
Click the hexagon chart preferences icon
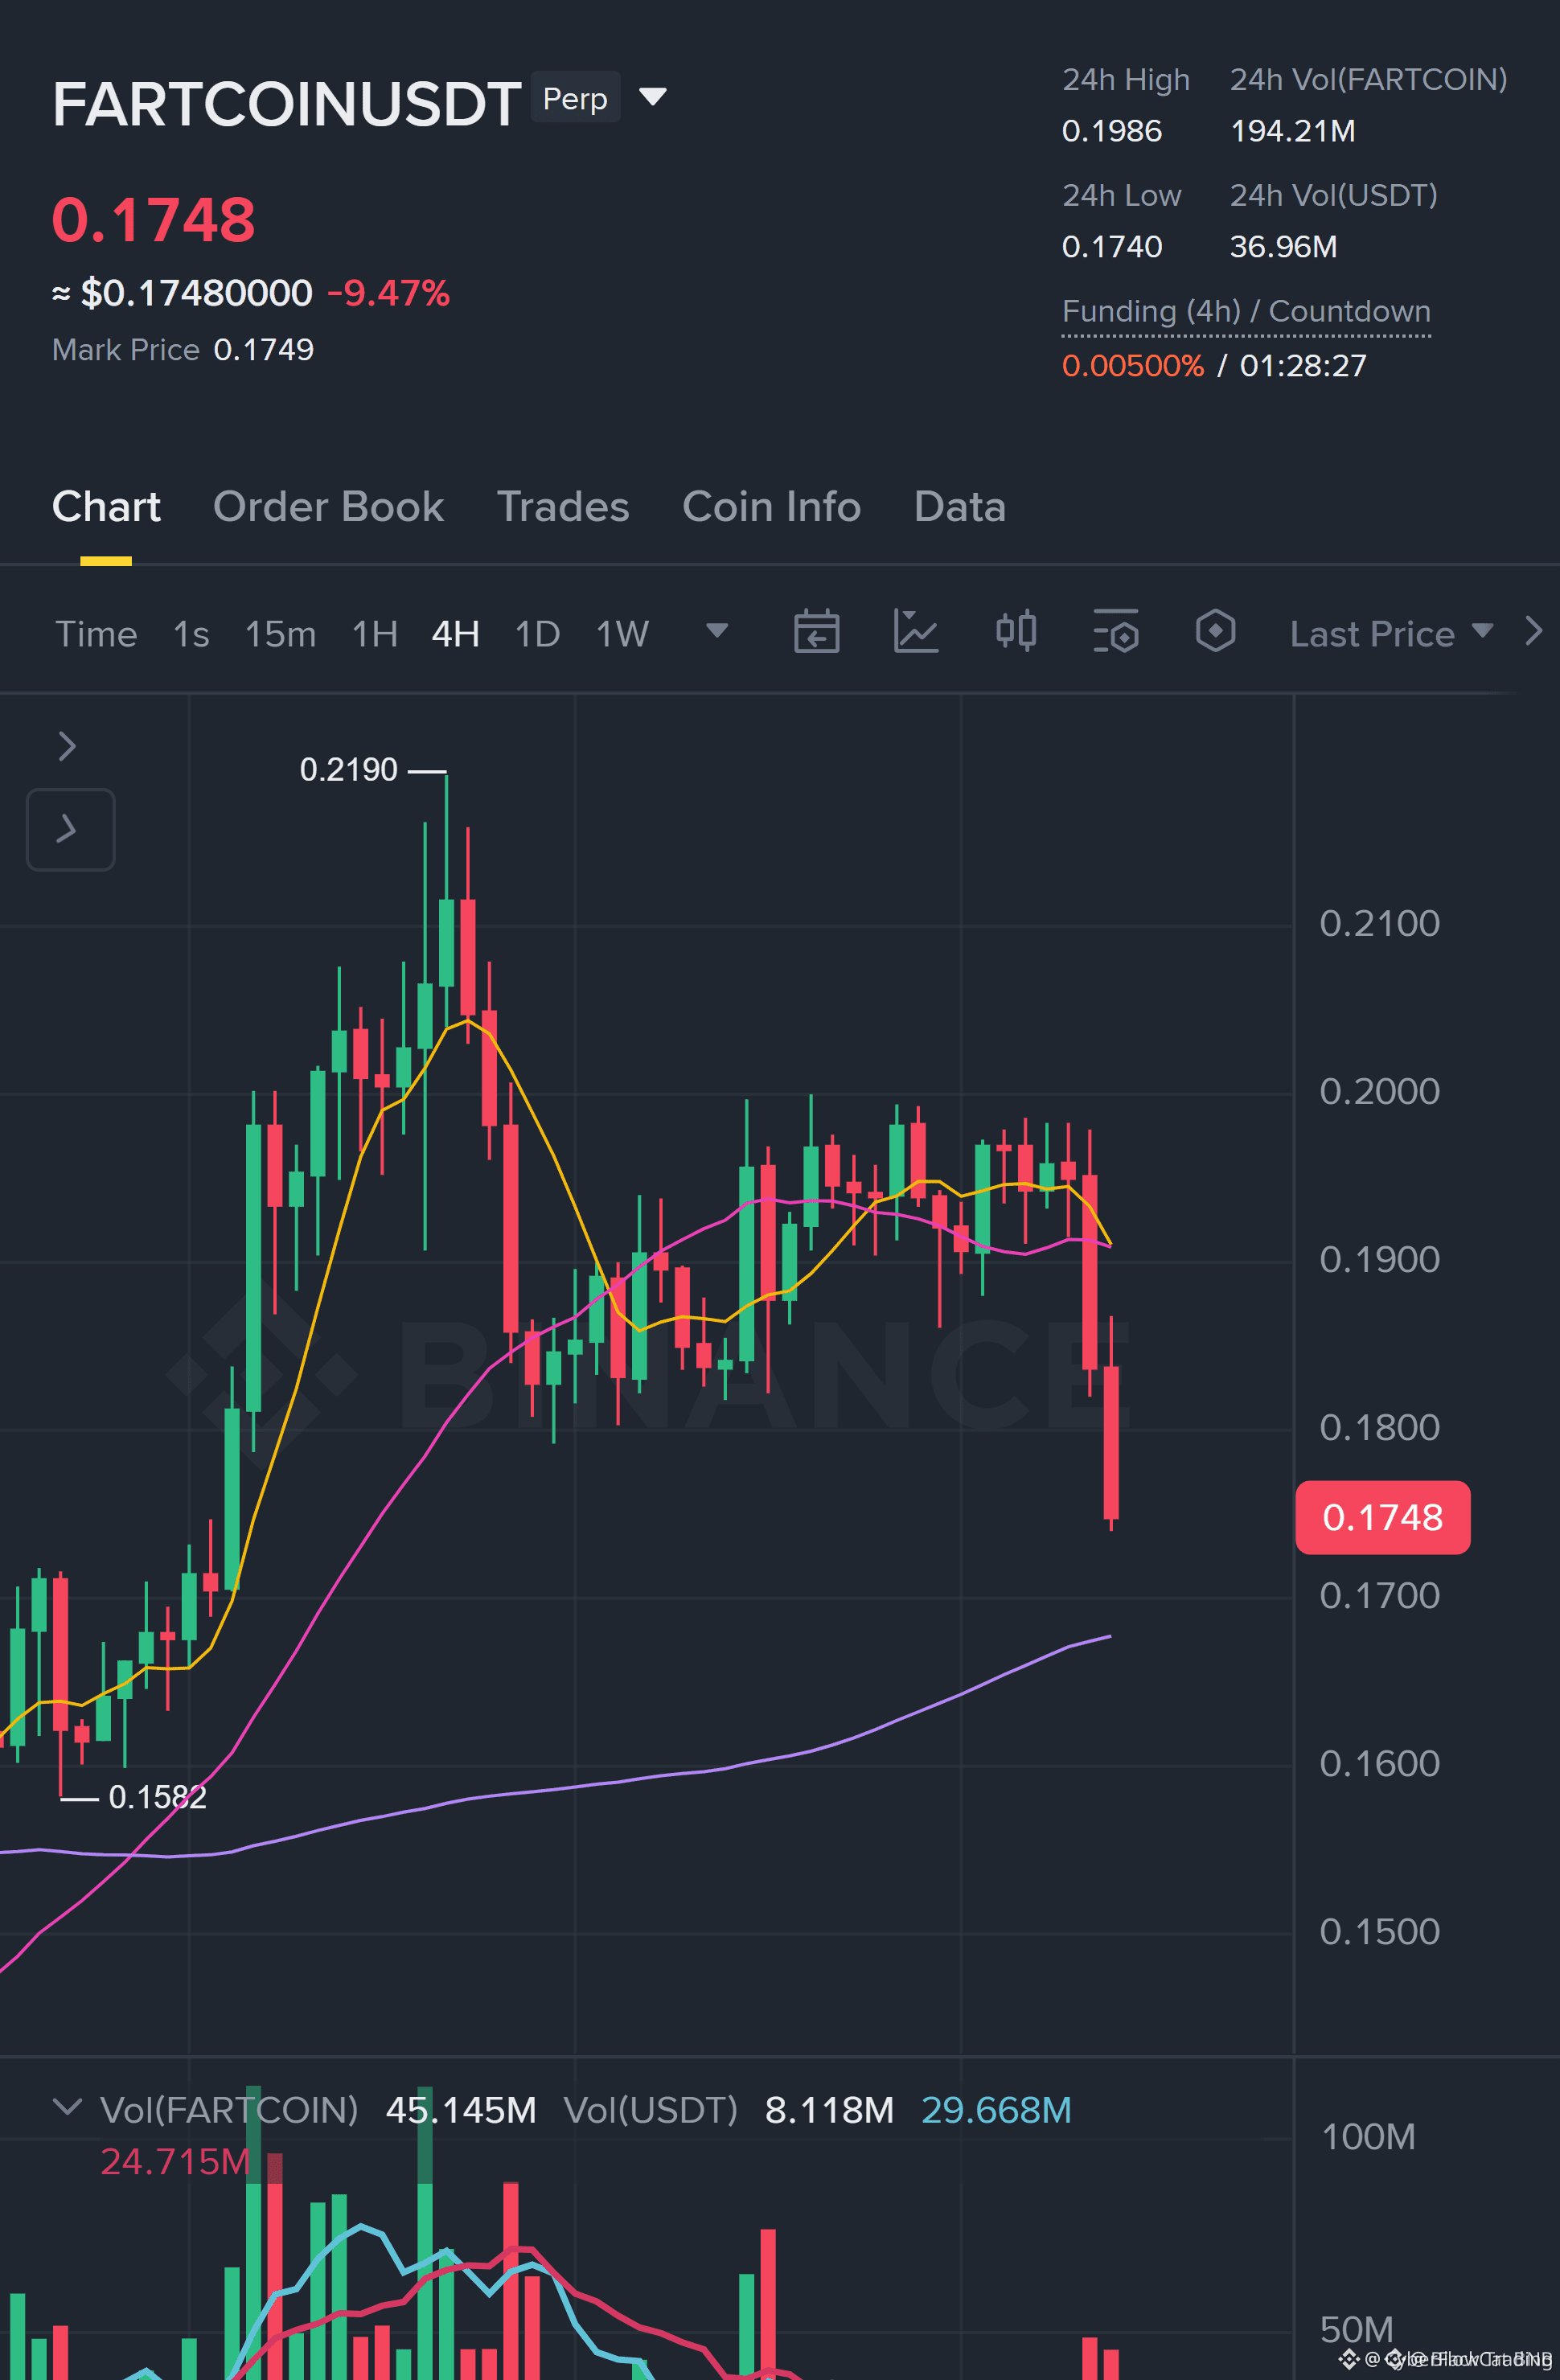(x=1216, y=632)
